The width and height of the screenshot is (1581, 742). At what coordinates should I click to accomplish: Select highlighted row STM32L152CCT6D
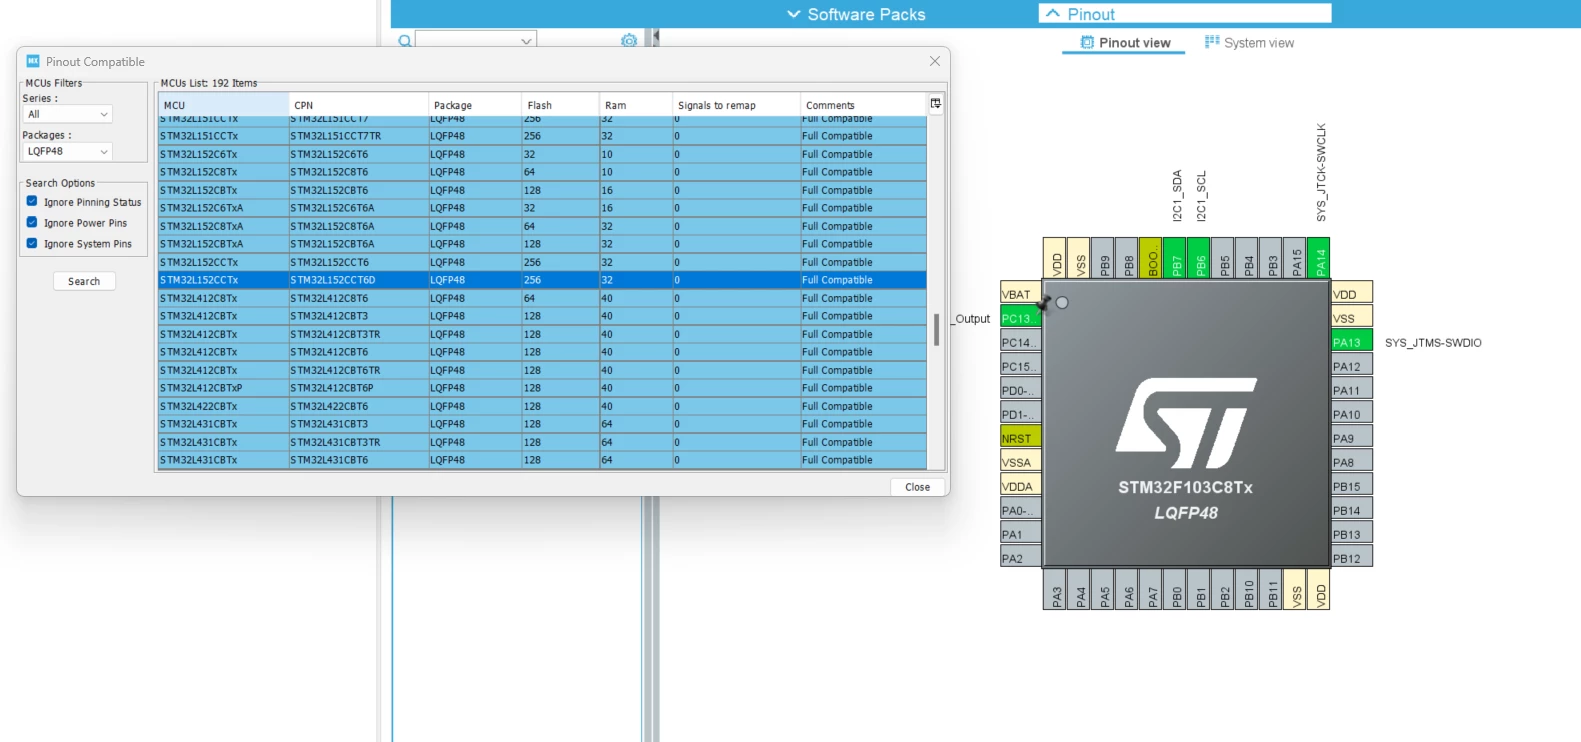tap(542, 280)
